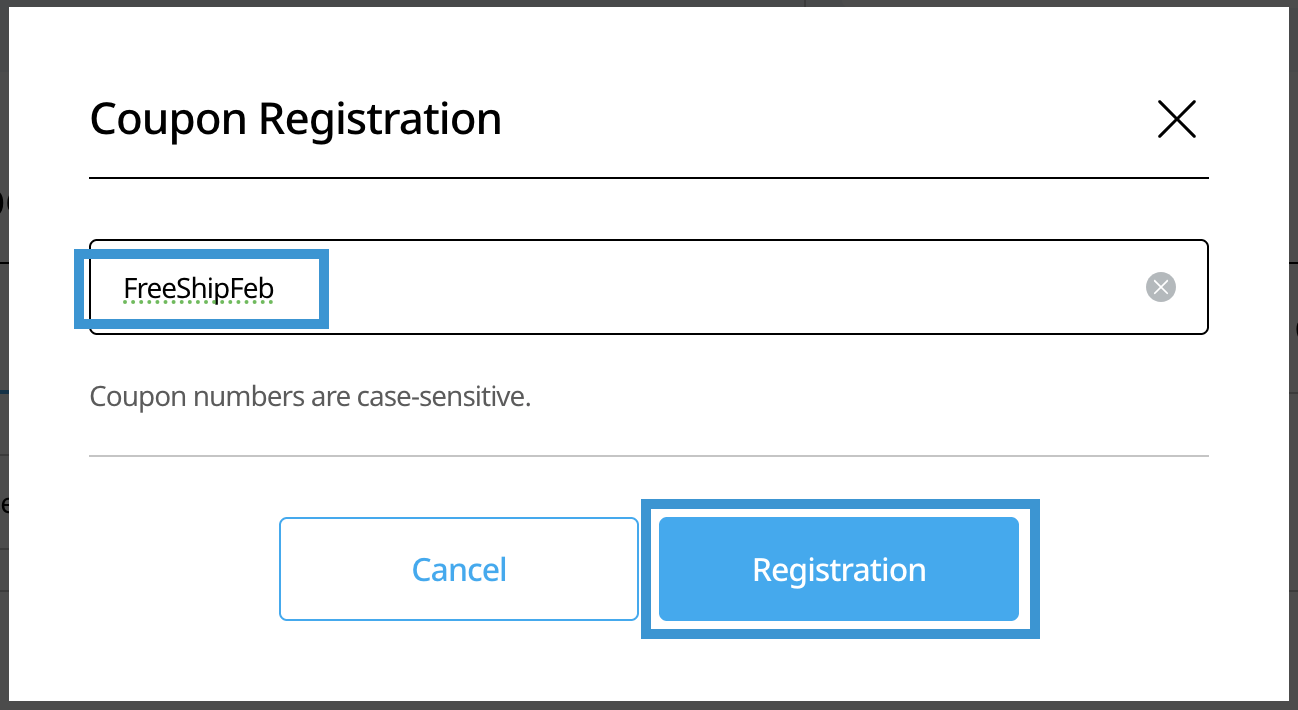This screenshot has height=710, width=1298.
Task: Exit the popup with the close icon
Action: pyautogui.click(x=1176, y=119)
